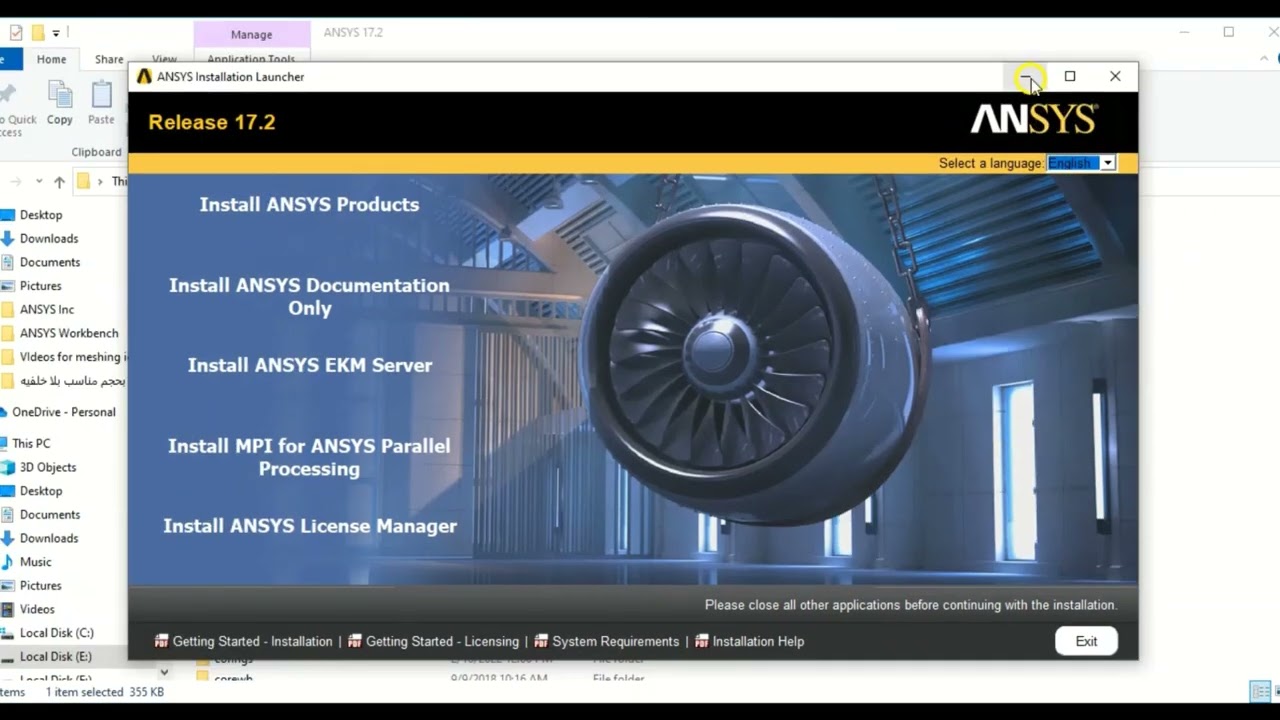Collapse Explorer ribbon with chevron
1280x720 pixels.
[1265, 59]
